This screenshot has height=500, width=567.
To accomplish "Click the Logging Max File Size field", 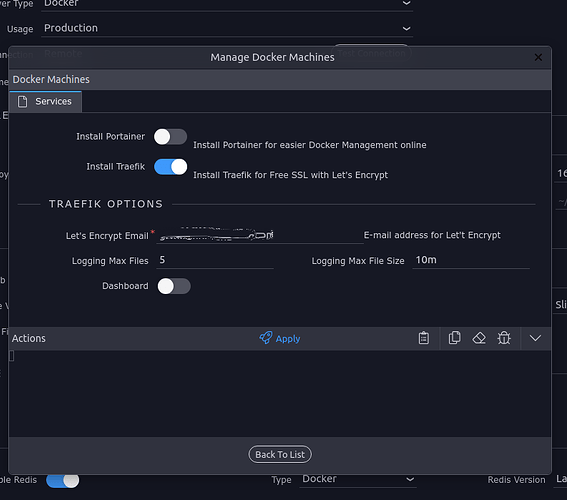I will [471, 260].
